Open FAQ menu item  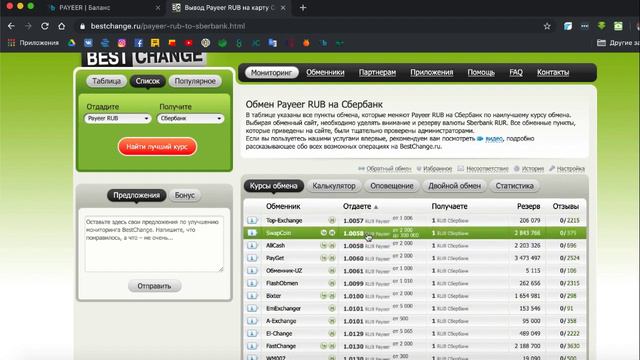click(516, 72)
